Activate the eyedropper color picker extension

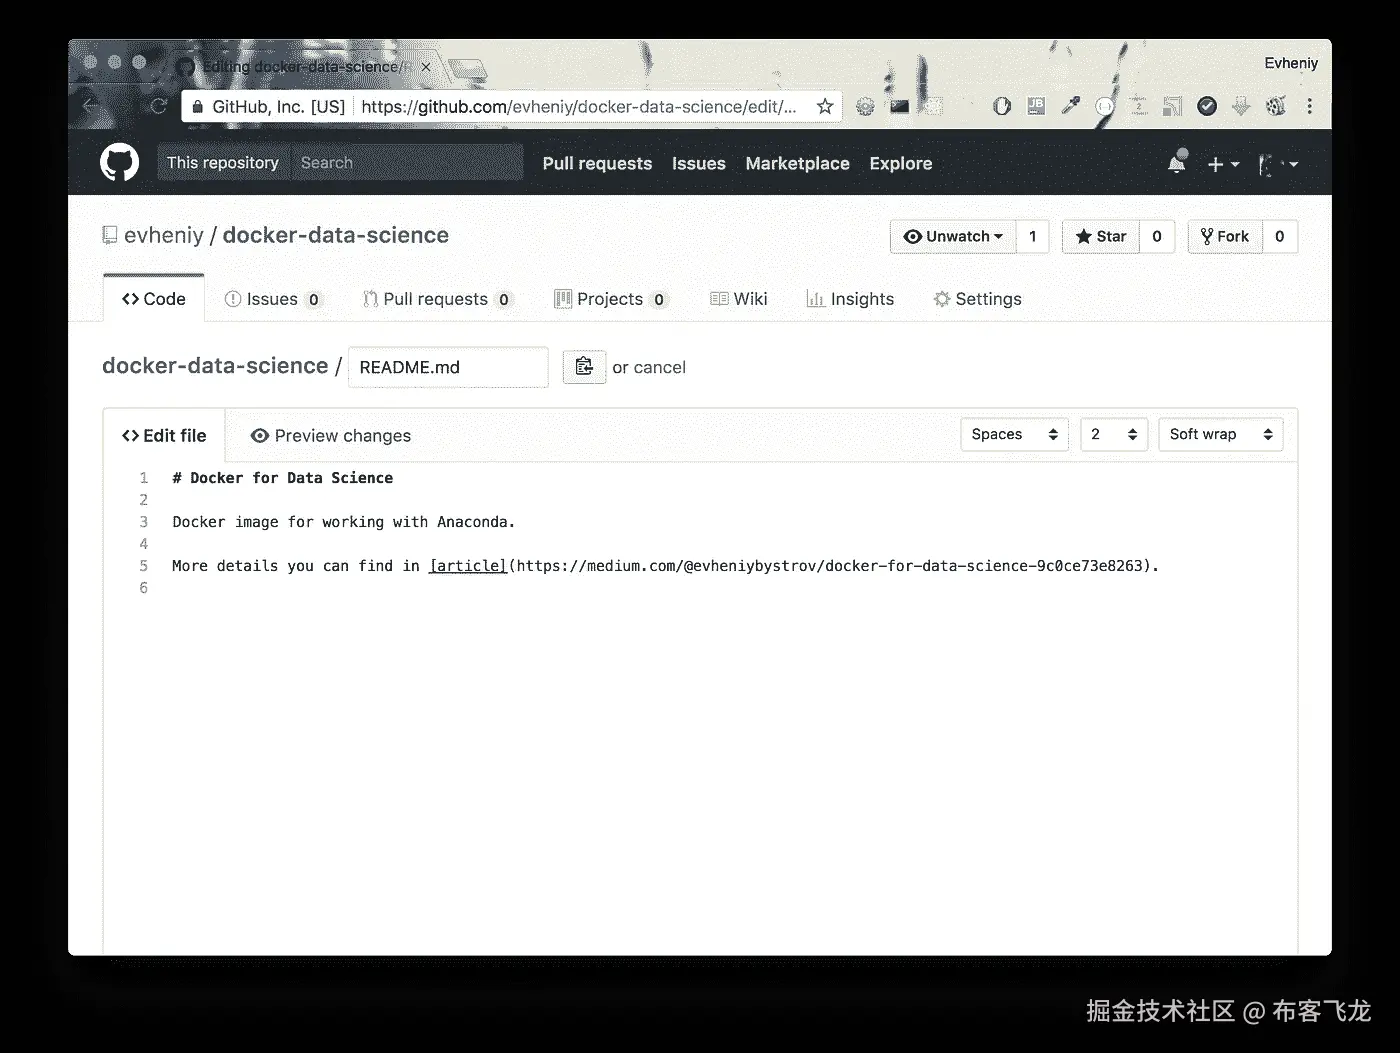pyautogui.click(x=1070, y=106)
